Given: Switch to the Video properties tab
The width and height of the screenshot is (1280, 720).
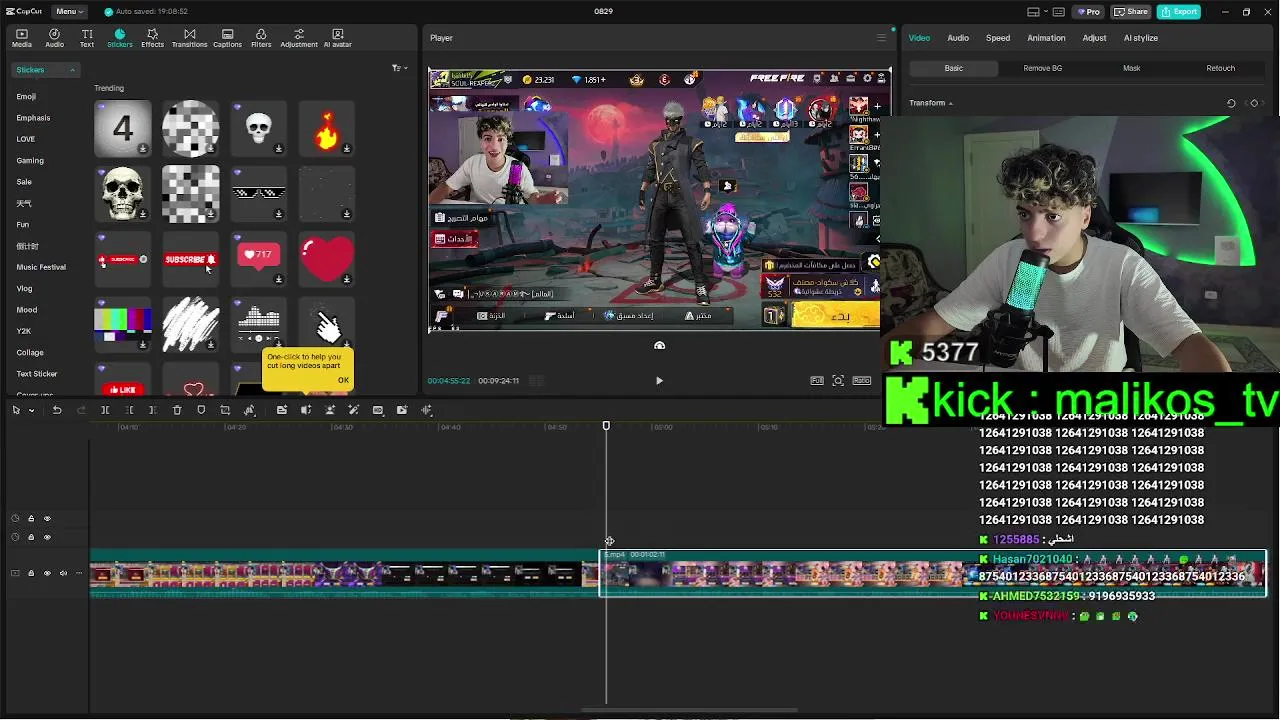Looking at the screenshot, I should click(x=919, y=38).
